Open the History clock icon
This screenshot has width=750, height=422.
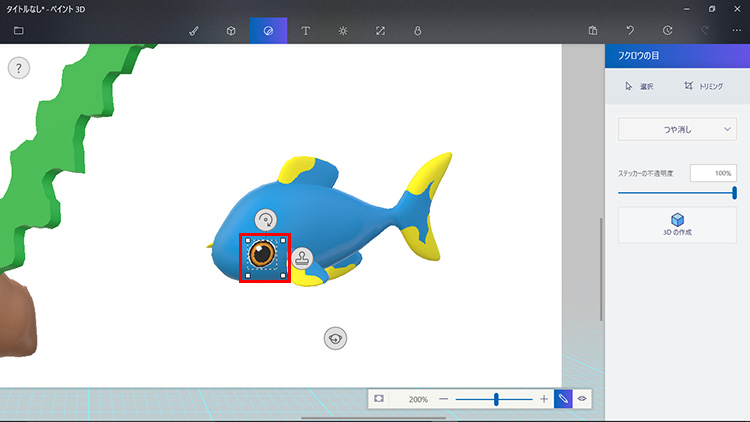[x=667, y=31]
